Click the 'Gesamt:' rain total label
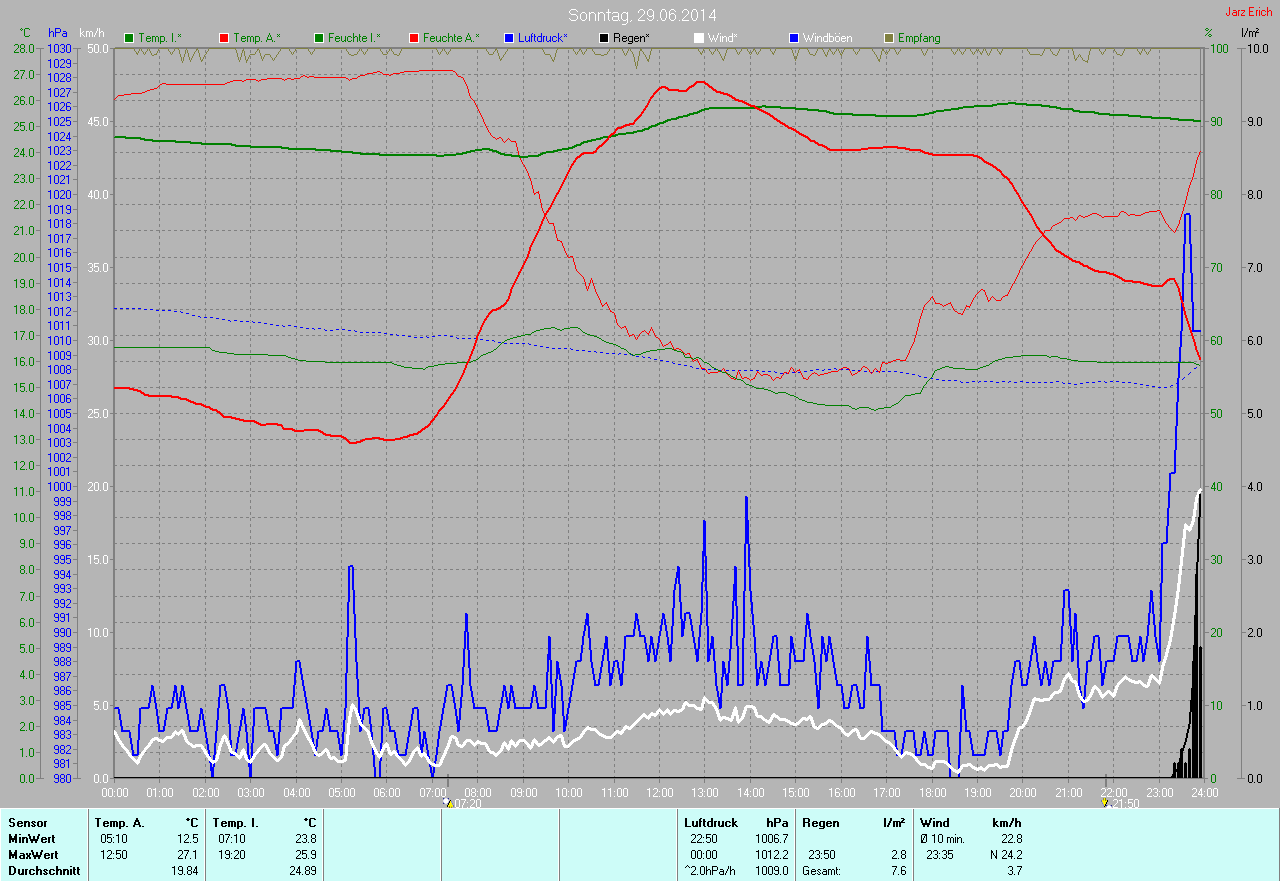Viewport: 1280px width, 881px height. [821, 871]
